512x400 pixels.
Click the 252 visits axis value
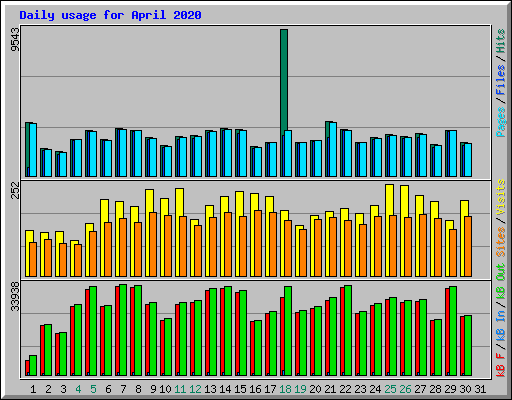(x=15, y=190)
